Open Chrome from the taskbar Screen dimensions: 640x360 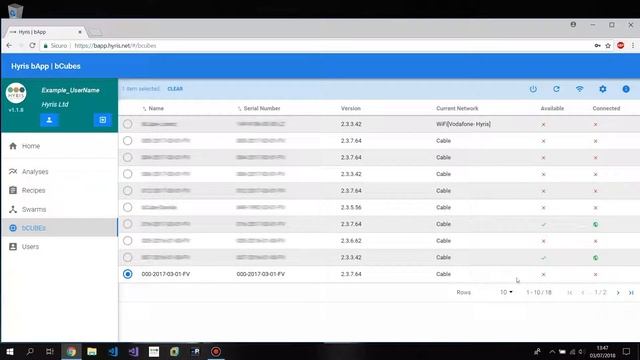coord(71,351)
